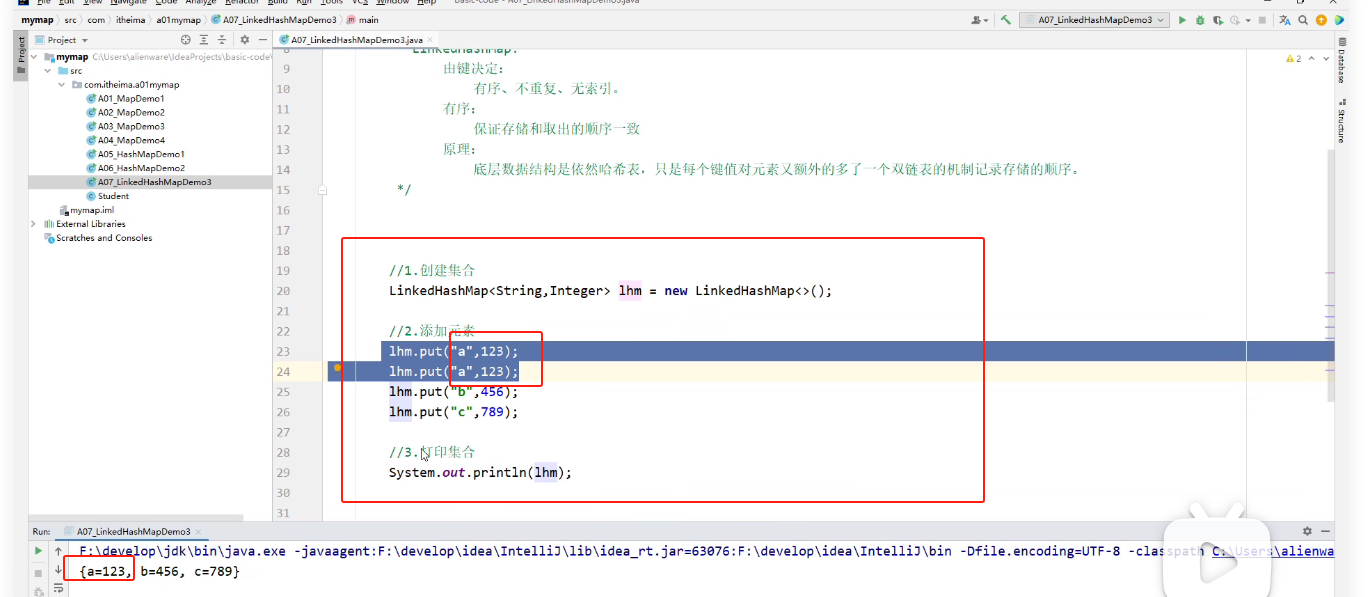The height and width of the screenshot is (597, 1369).
Task: Collapse the src folder node
Action: click(x=48, y=71)
